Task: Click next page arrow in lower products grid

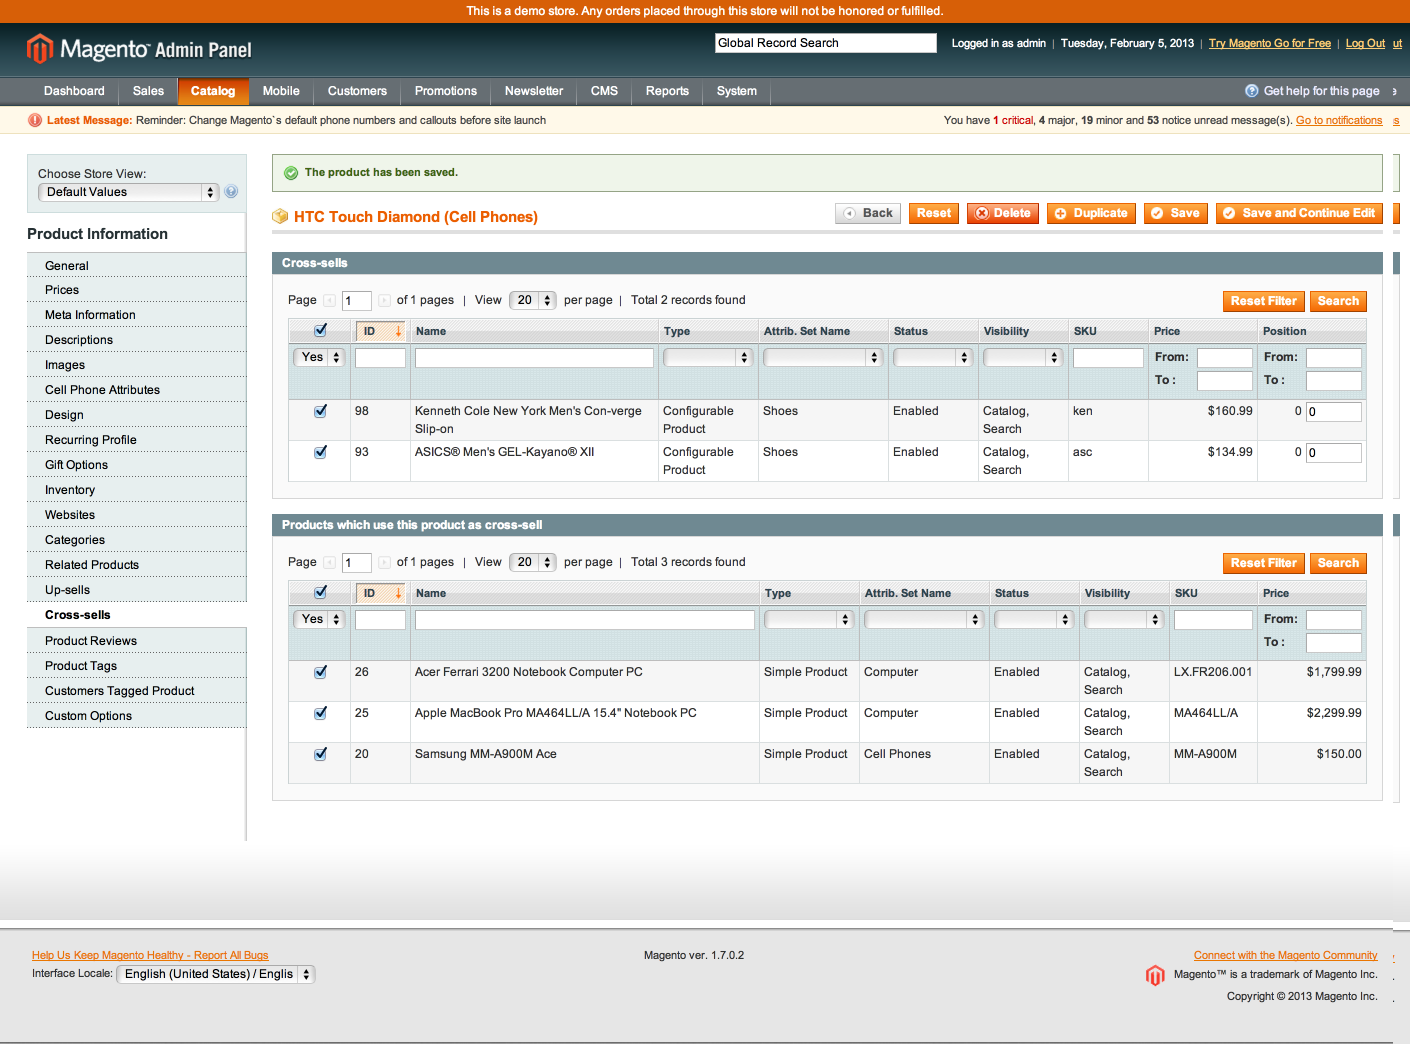Action: 384,562
